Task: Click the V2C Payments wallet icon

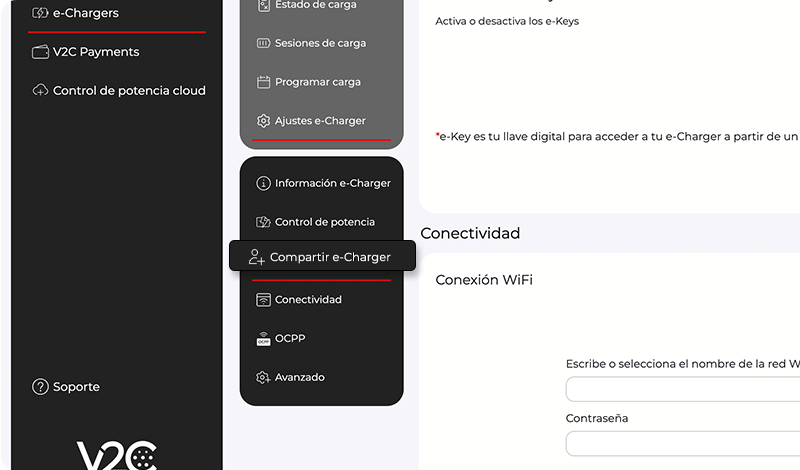Action: pyautogui.click(x=40, y=52)
